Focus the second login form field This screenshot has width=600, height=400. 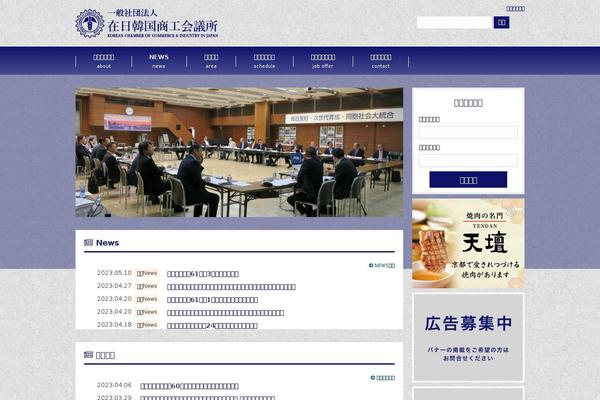point(468,160)
